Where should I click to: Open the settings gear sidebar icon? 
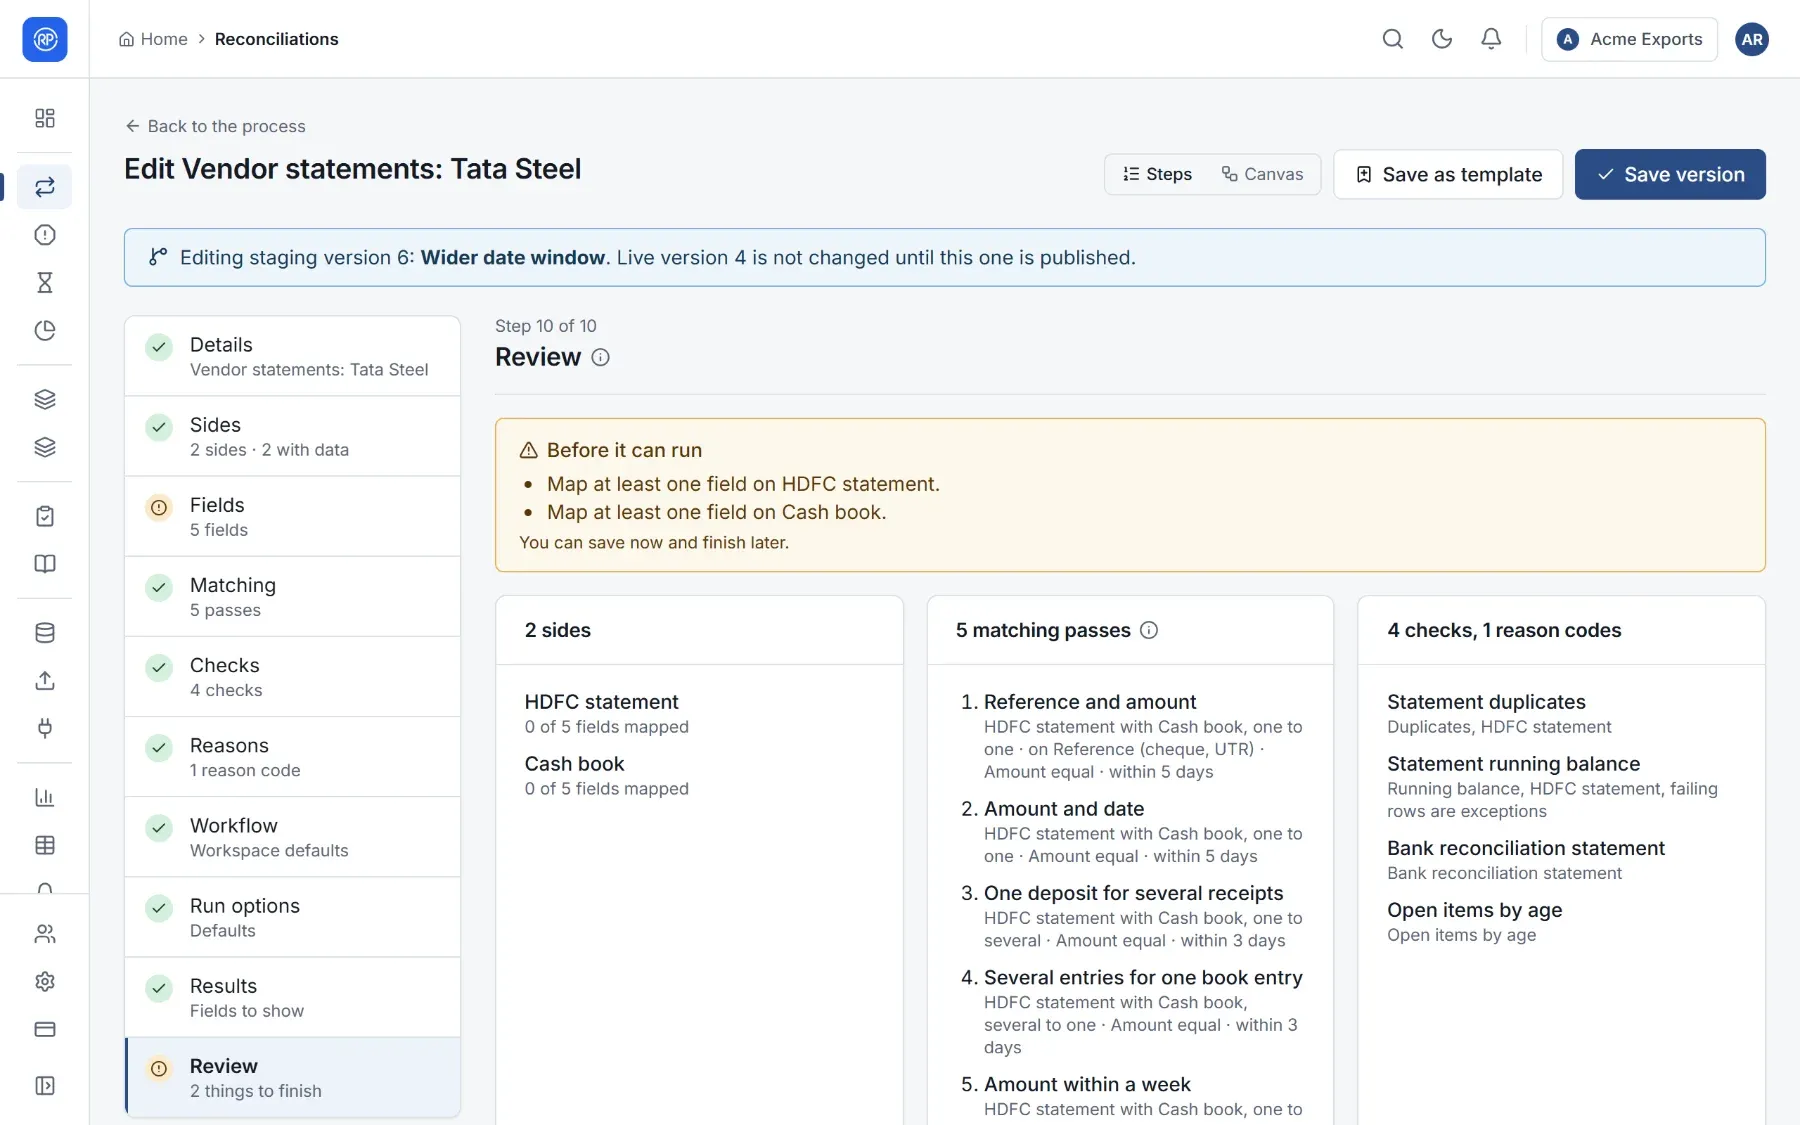point(45,982)
